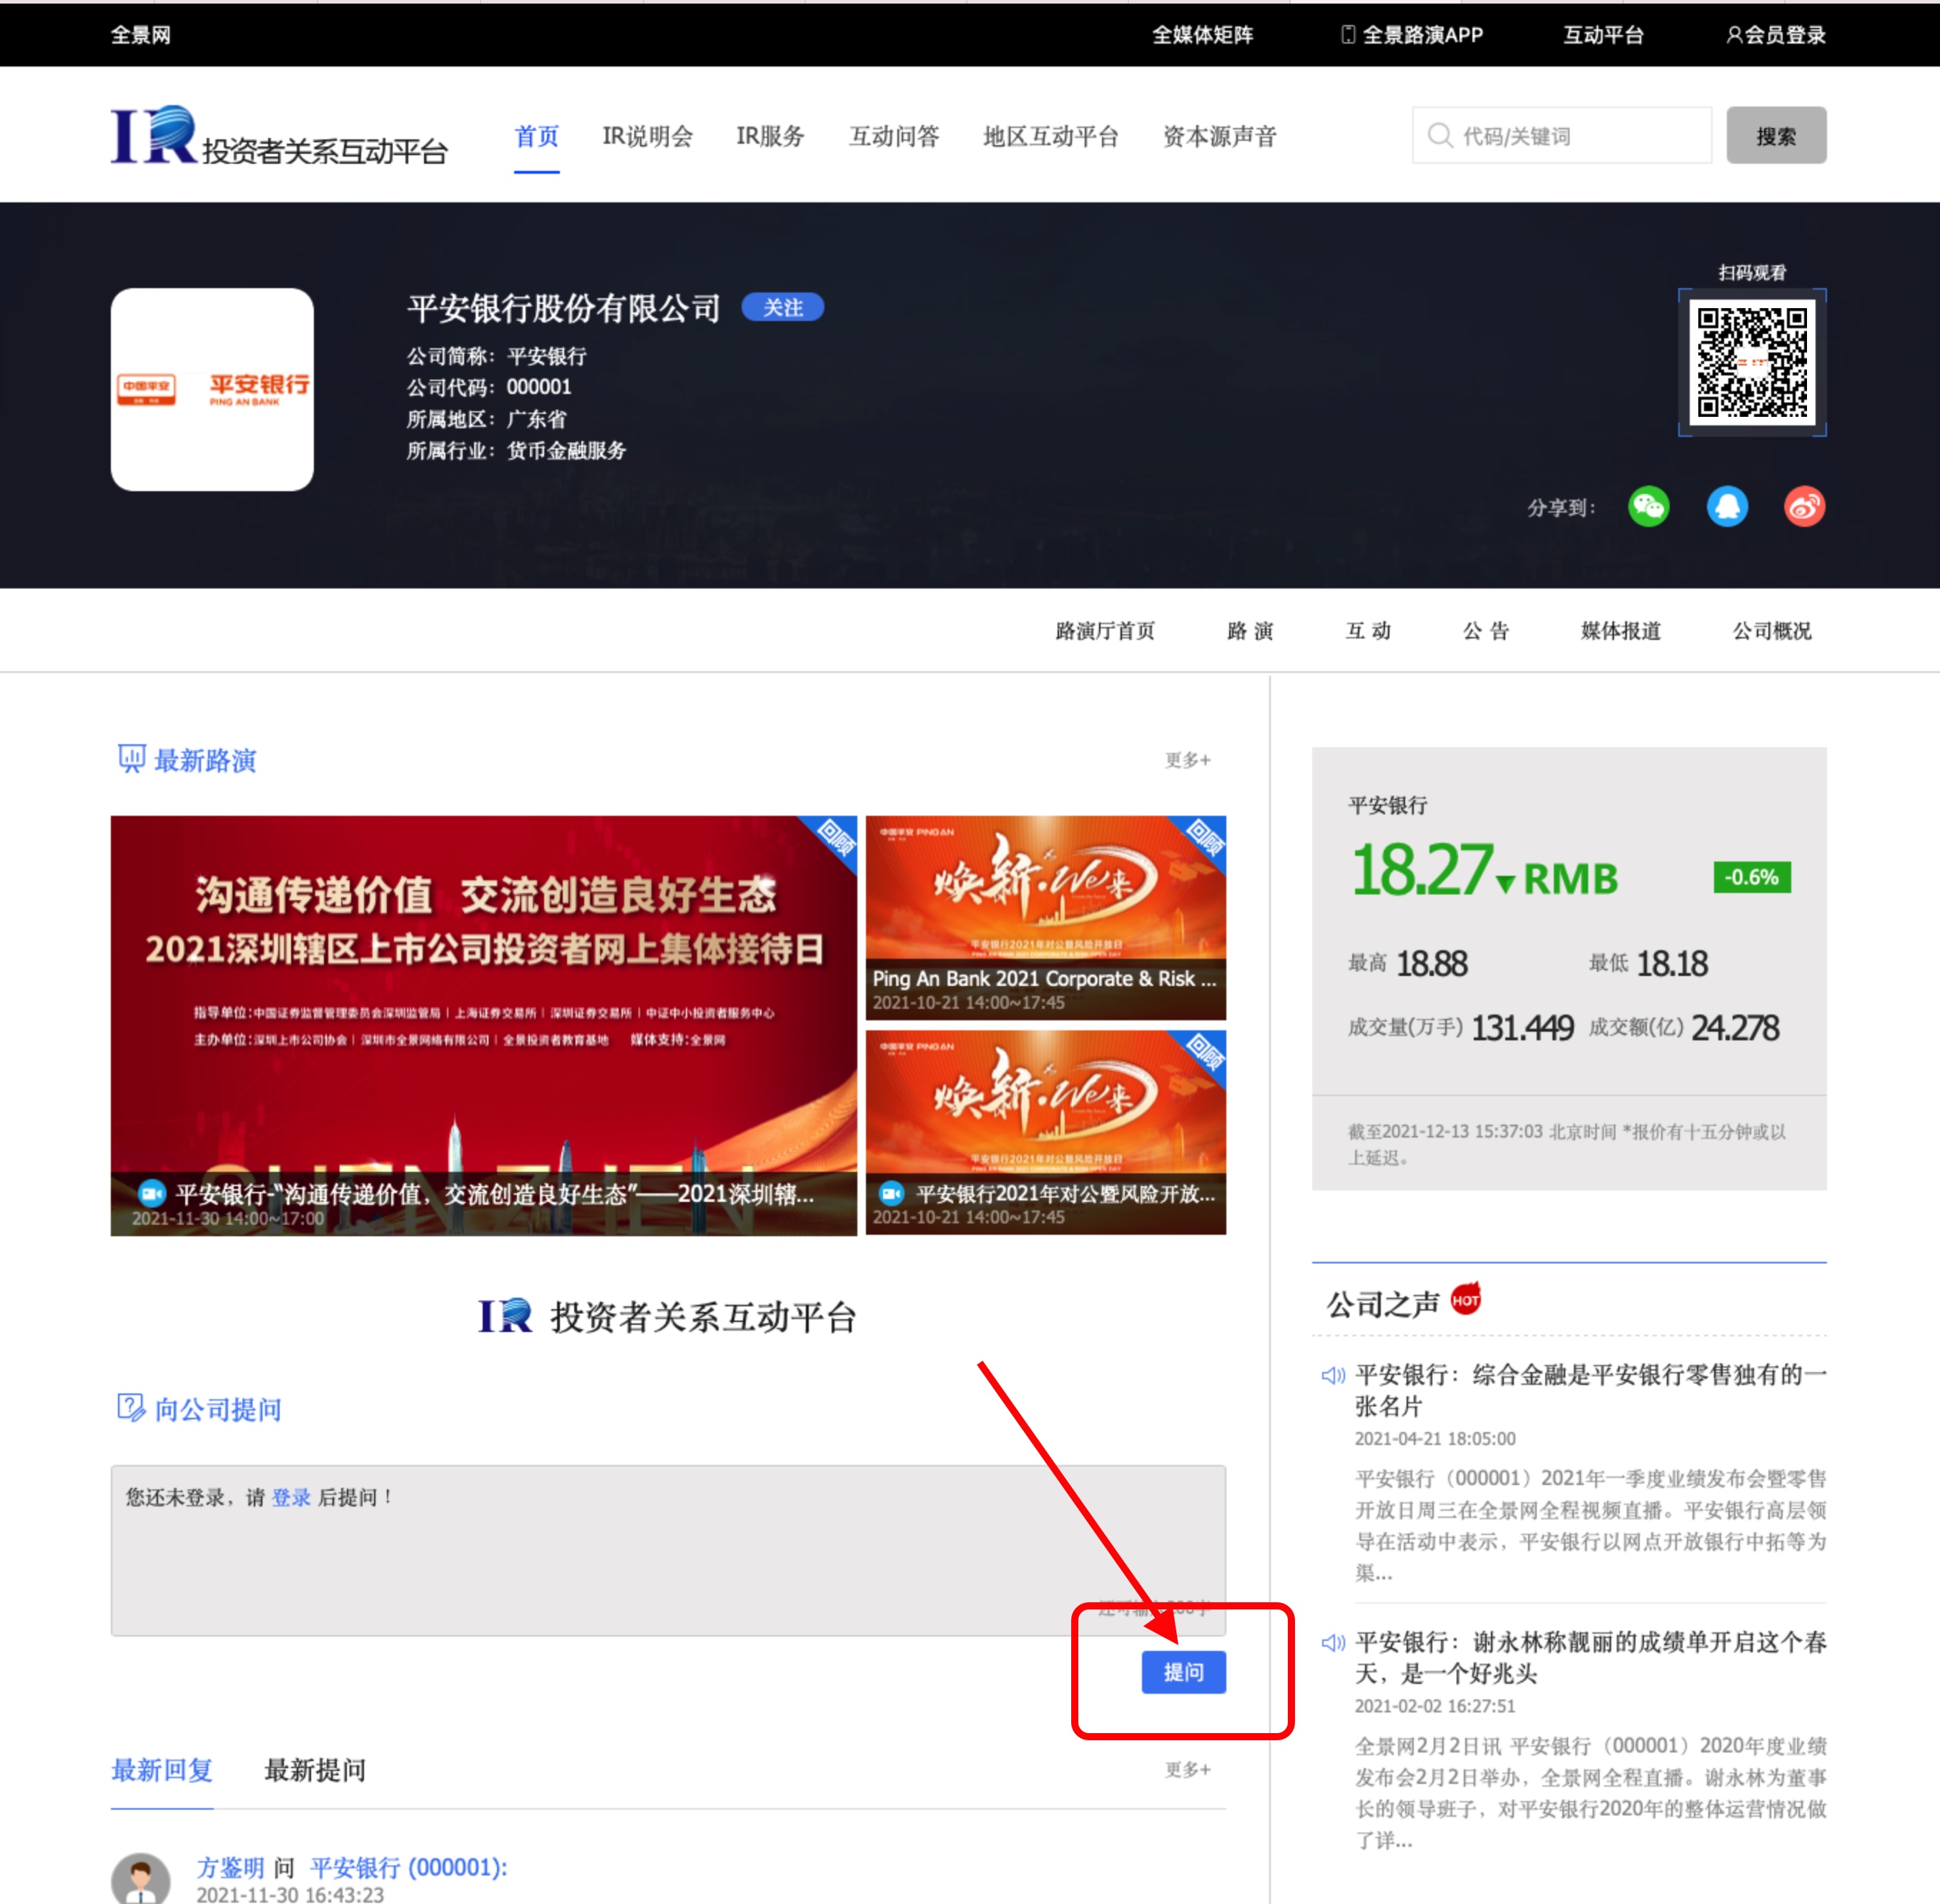Viewport: 1940px width, 1904px height.
Task: Click speaker icon beside 谢永林 news
Action: 1333,1643
